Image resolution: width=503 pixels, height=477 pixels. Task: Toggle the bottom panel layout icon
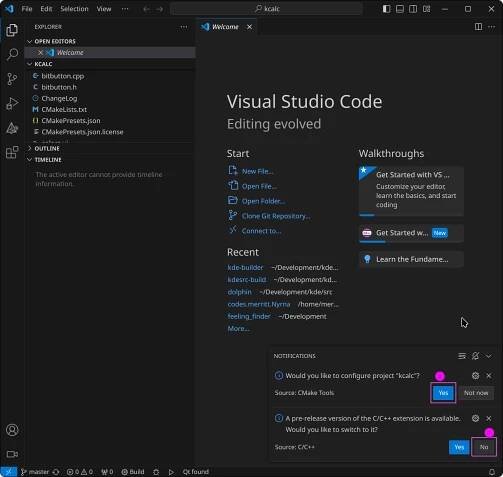[x=400, y=9]
